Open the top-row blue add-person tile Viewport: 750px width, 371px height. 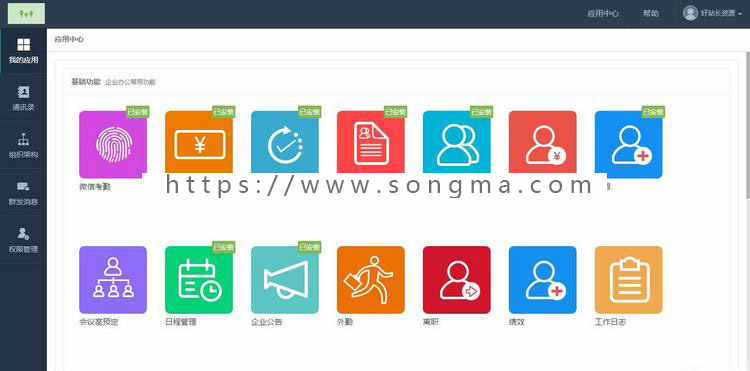coord(629,144)
